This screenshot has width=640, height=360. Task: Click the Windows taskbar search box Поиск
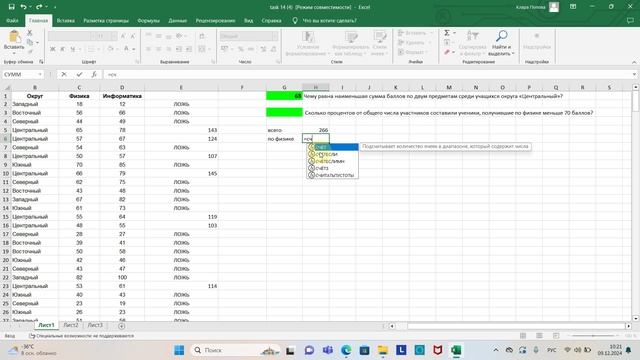(x=235, y=350)
